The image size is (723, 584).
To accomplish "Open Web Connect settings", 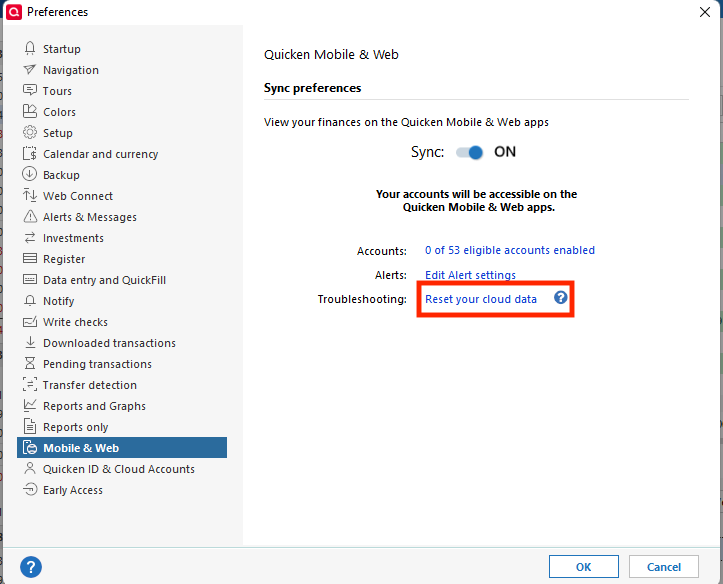I will pyautogui.click(x=78, y=196).
